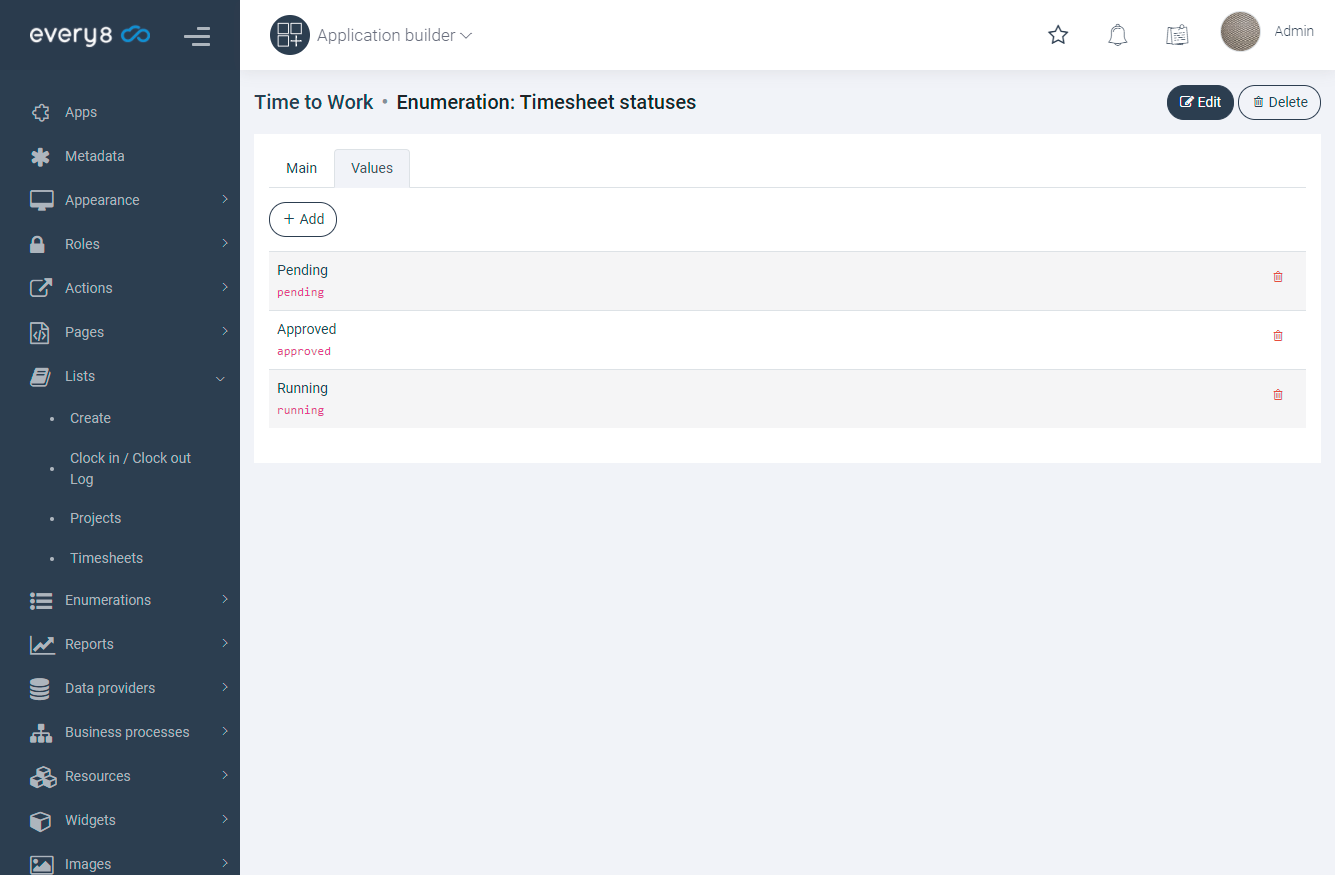Screen dimensions: 1335x875
Task: Select the Values tab
Action: [372, 168]
